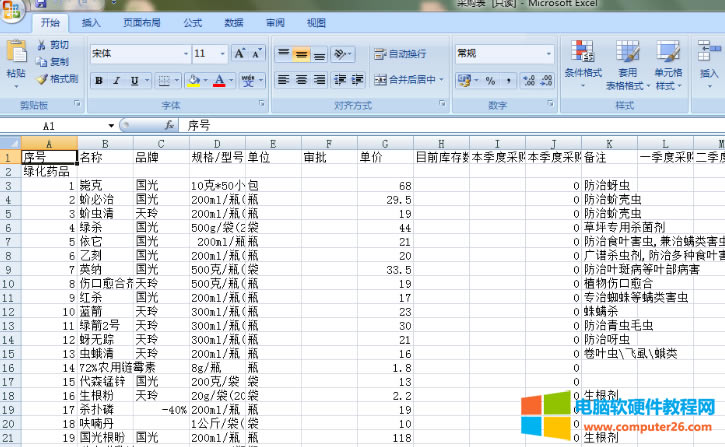Click the Increase Font Size icon
The height and width of the screenshot is (447, 725).
tap(240, 53)
